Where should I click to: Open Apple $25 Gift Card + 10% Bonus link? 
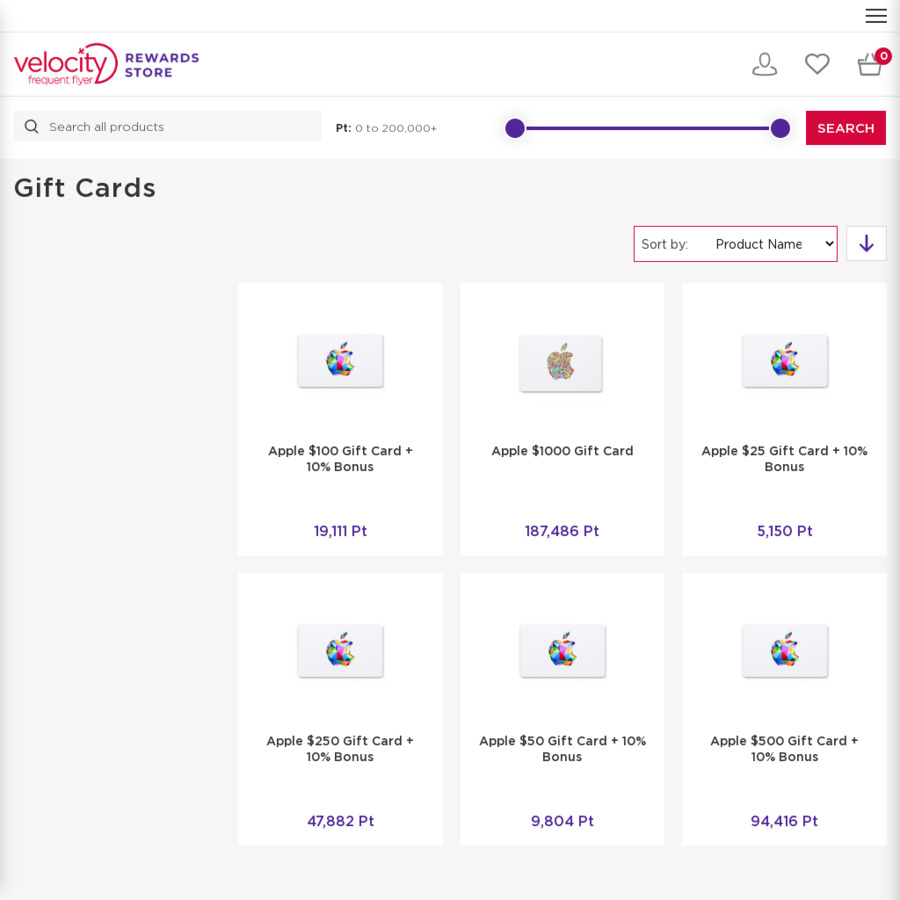(784, 459)
